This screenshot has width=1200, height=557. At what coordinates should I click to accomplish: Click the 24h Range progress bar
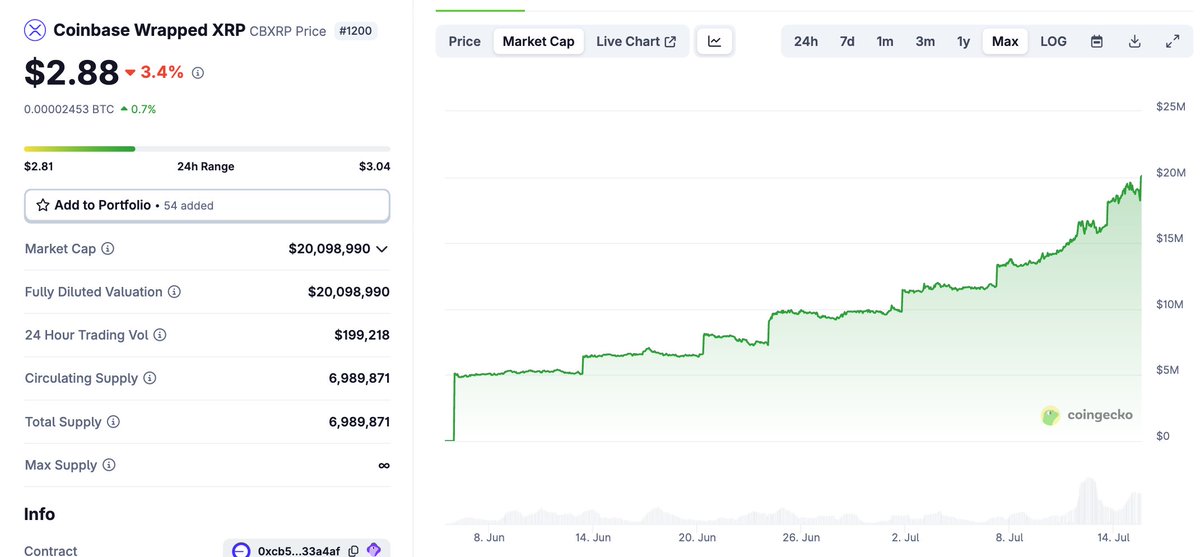pos(207,149)
